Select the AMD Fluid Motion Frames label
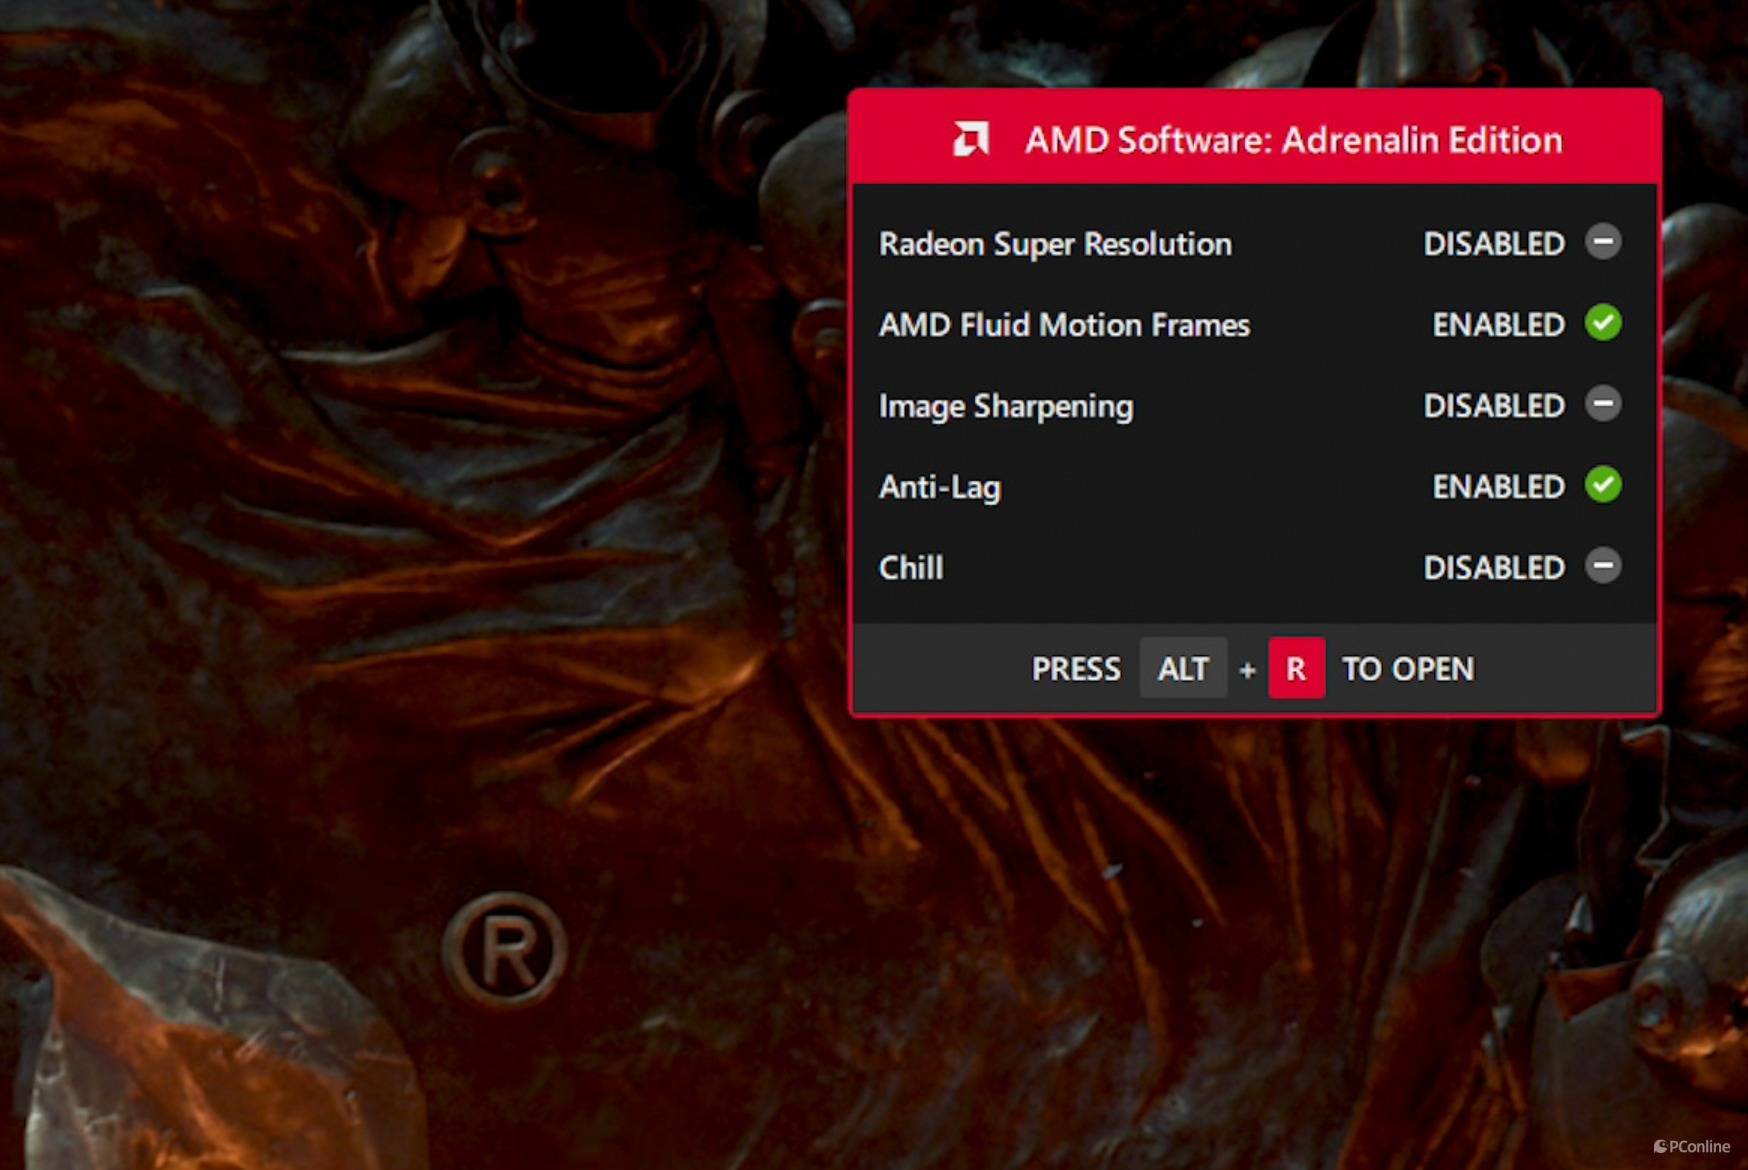Viewport: 1748px width, 1170px height. (x=1063, y=325)
